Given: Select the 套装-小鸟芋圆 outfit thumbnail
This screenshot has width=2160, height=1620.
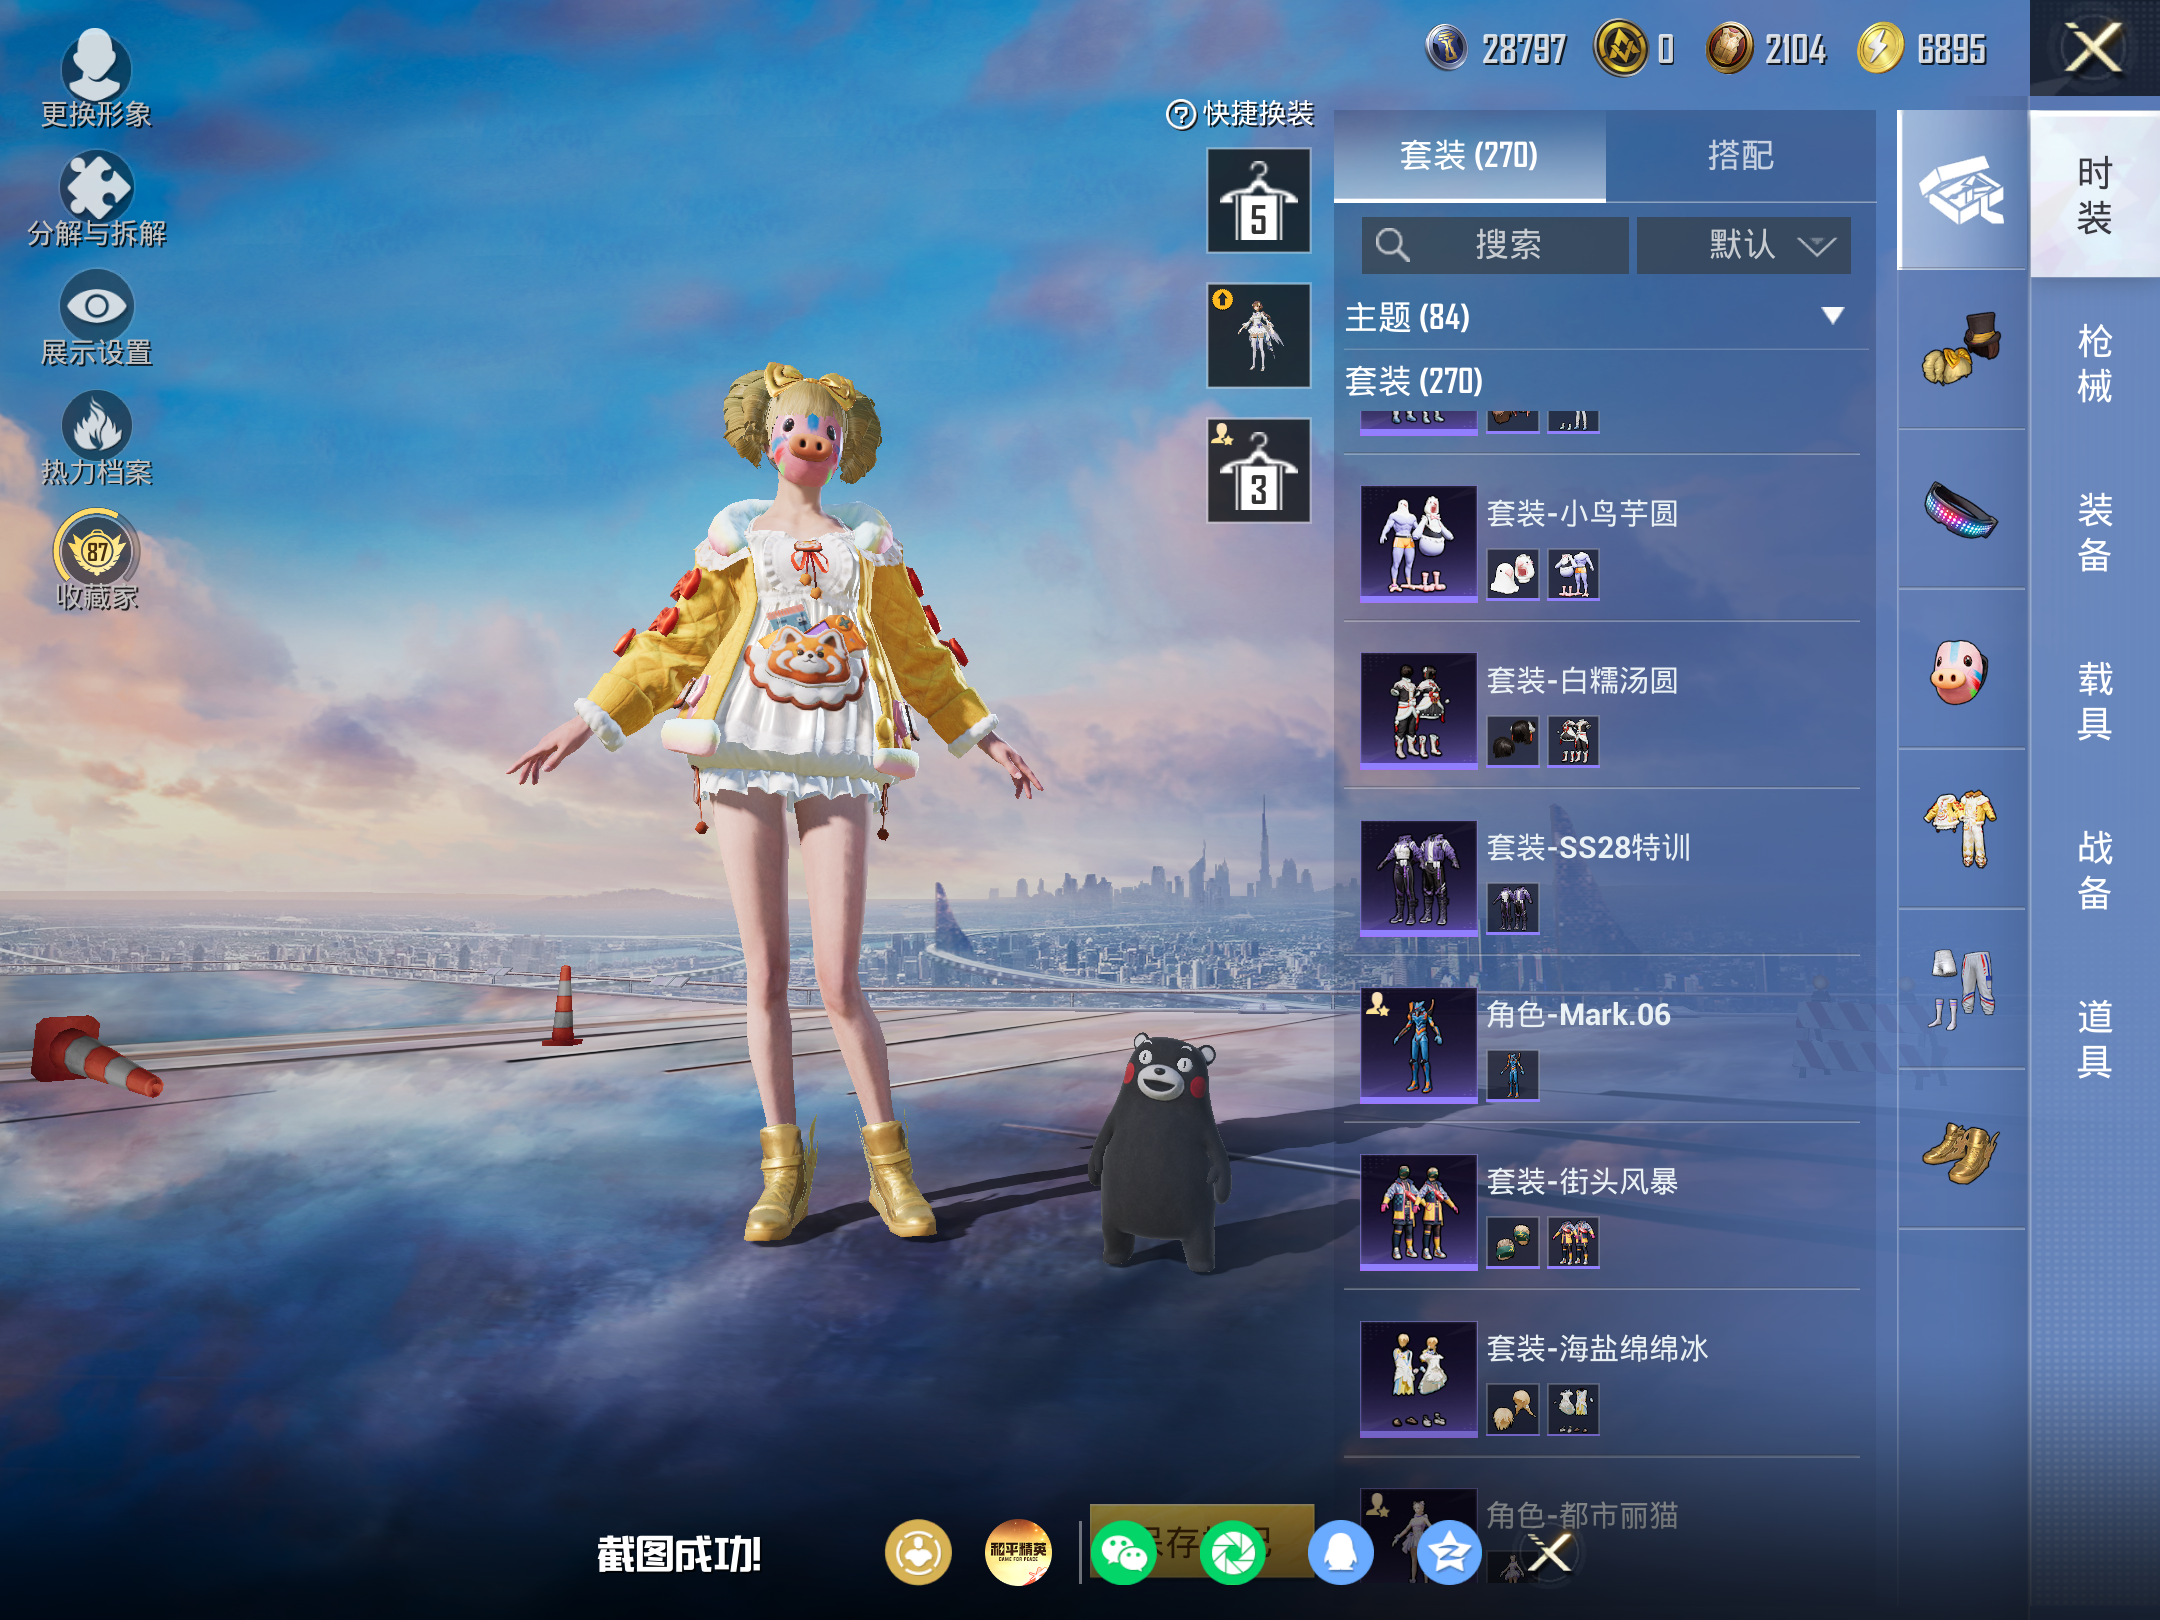Looking at the screenshot, I should point(1418,543).
